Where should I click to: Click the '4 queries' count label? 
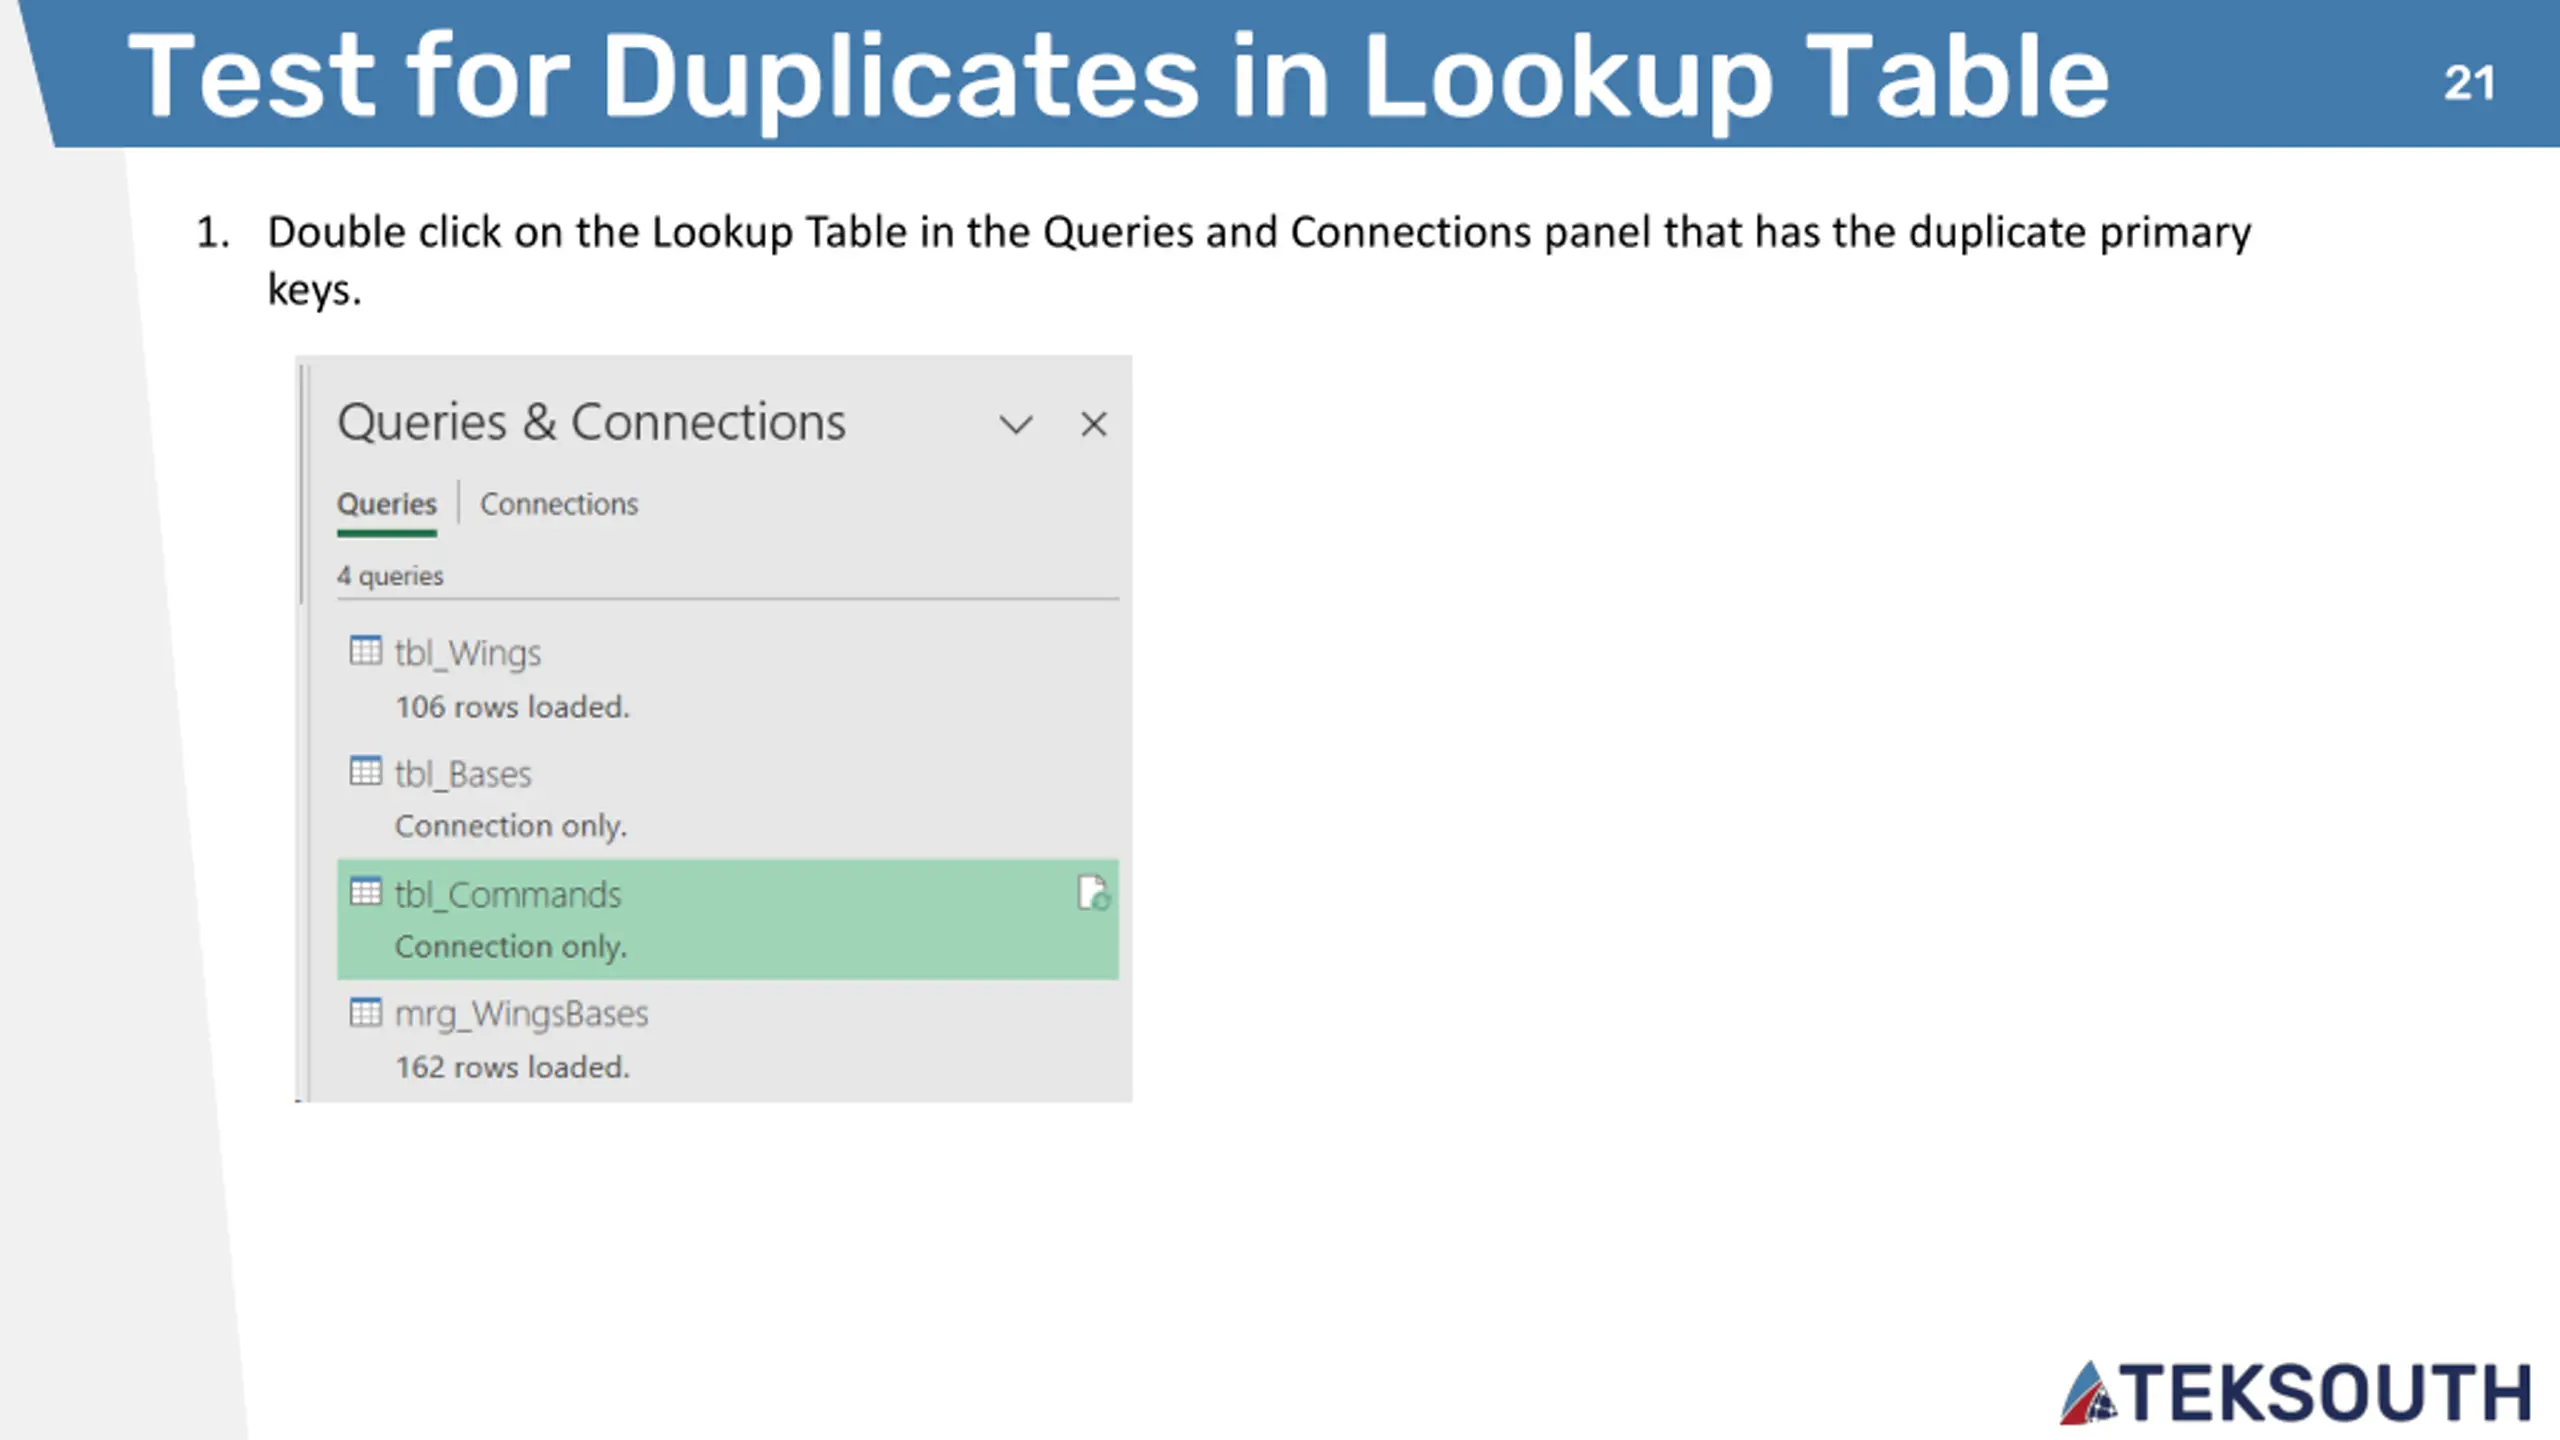pyautogui.click(x=390, y=576)
